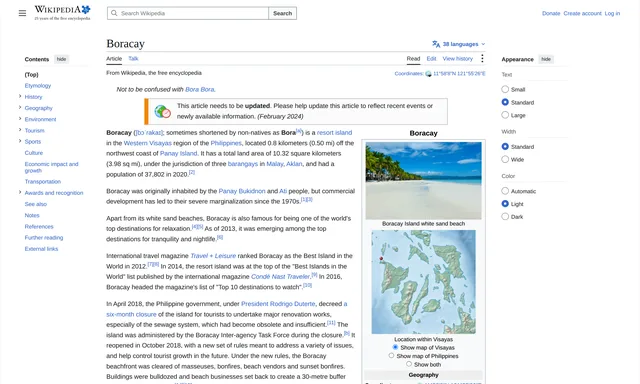Jump to Notes section

click(32, 215)
